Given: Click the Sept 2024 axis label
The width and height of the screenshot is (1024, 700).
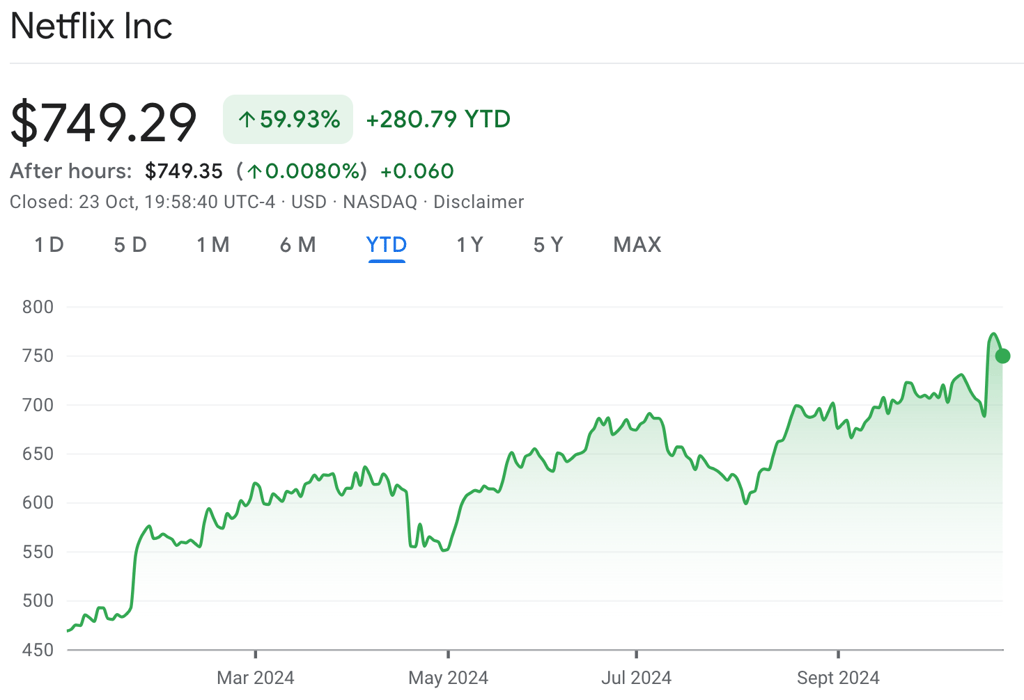Looking at the screenshot, I should click(838, 678).
